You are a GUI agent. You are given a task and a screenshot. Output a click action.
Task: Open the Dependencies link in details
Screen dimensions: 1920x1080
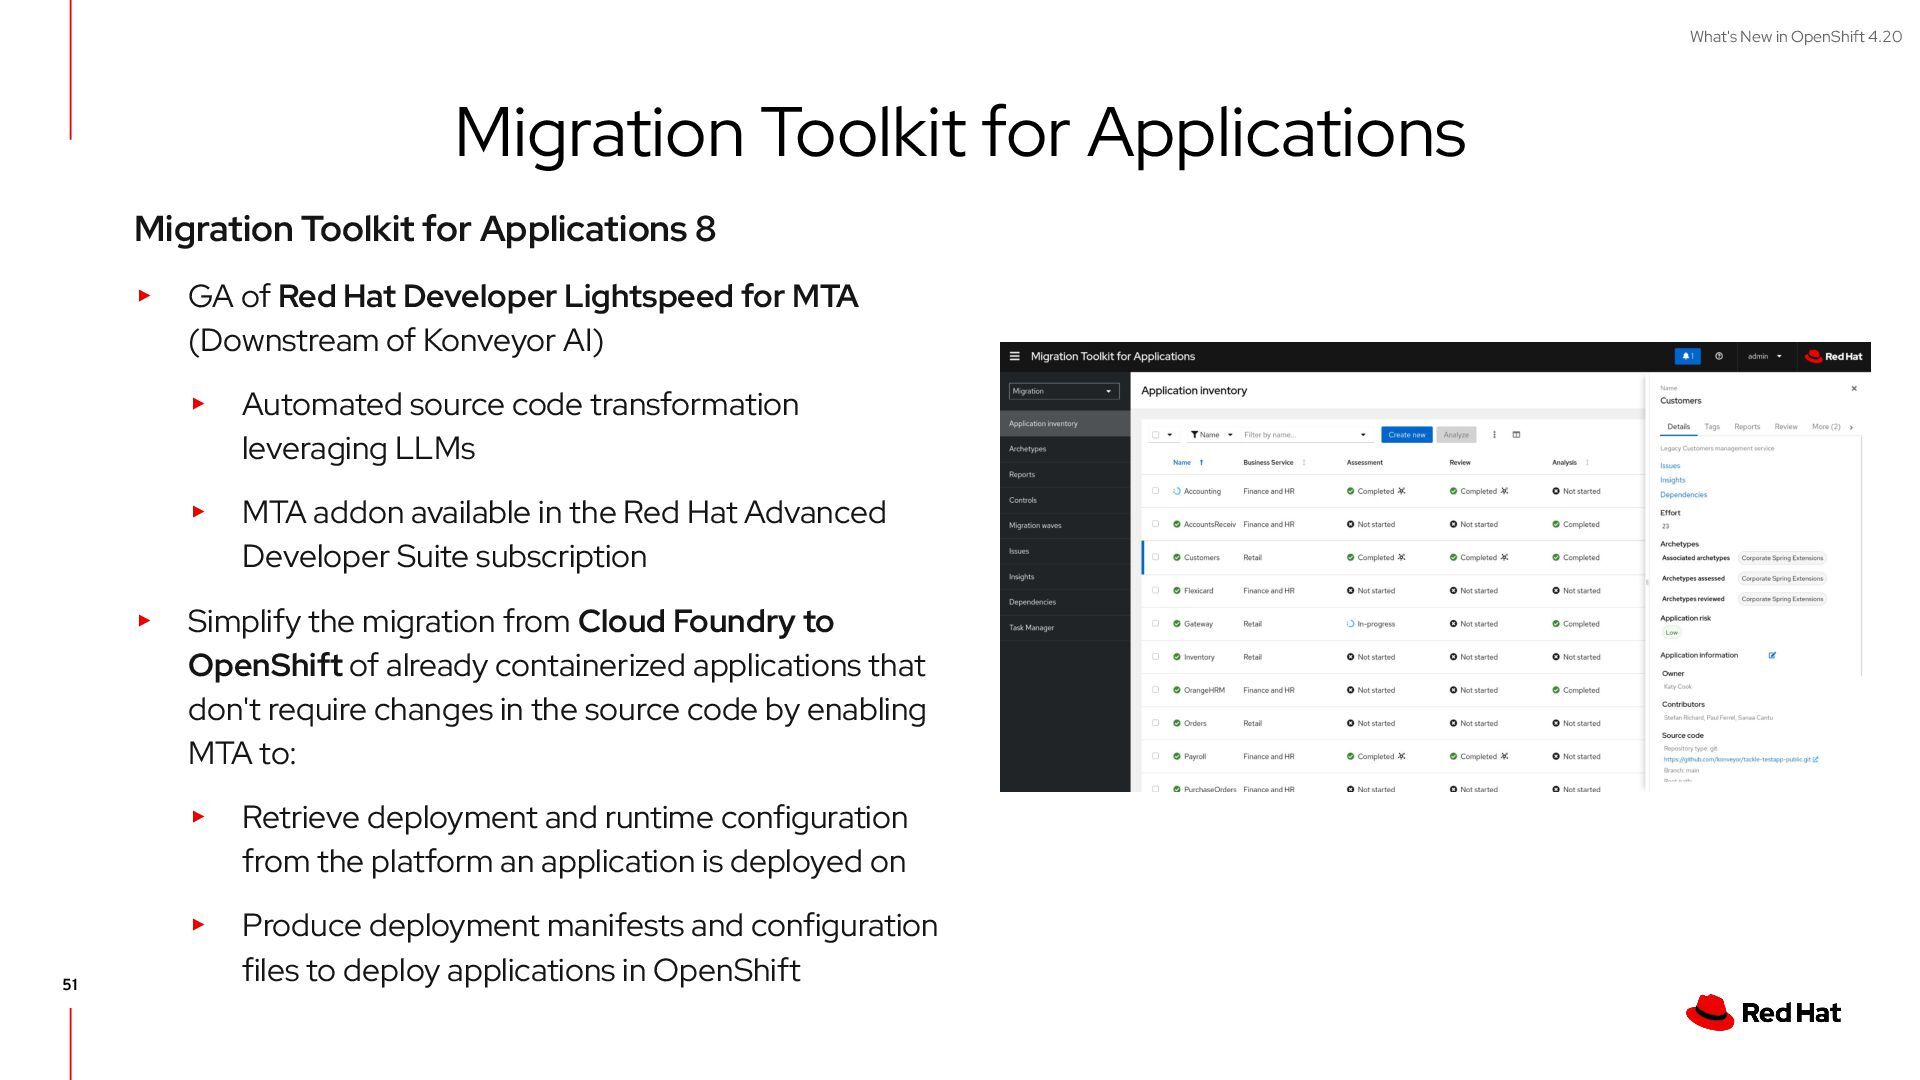pos(1683,495)
